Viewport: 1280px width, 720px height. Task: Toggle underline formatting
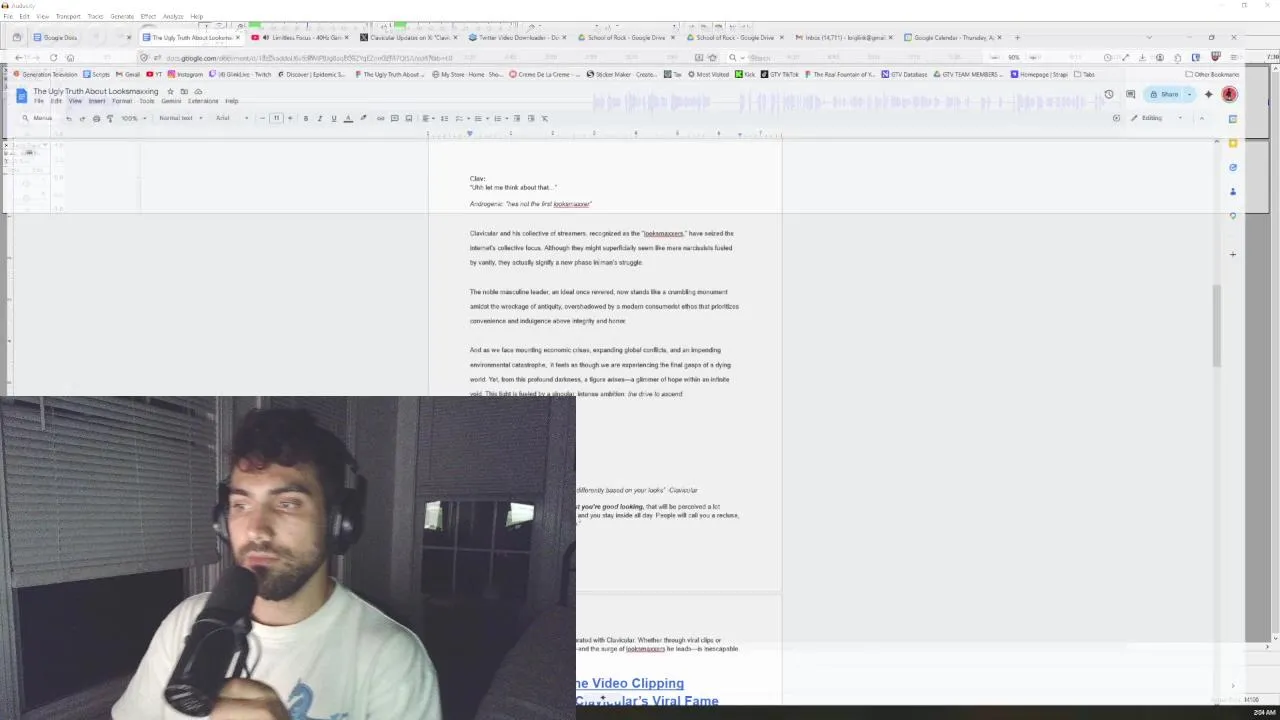coord(334,118)
